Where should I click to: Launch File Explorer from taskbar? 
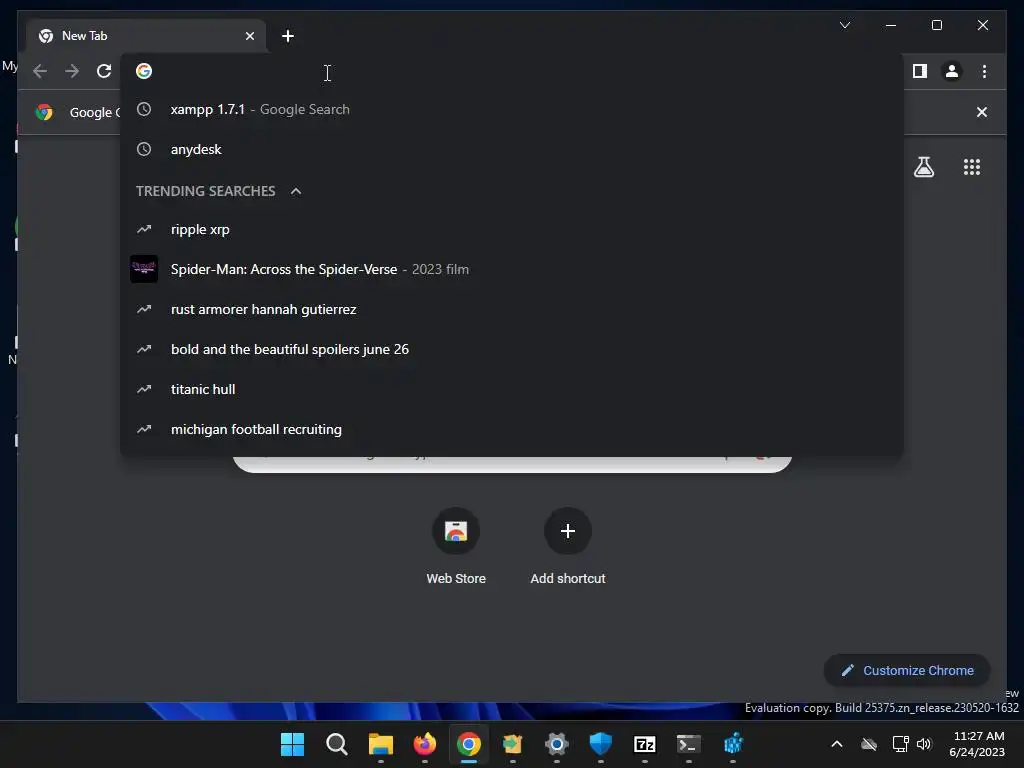point(380,744)
